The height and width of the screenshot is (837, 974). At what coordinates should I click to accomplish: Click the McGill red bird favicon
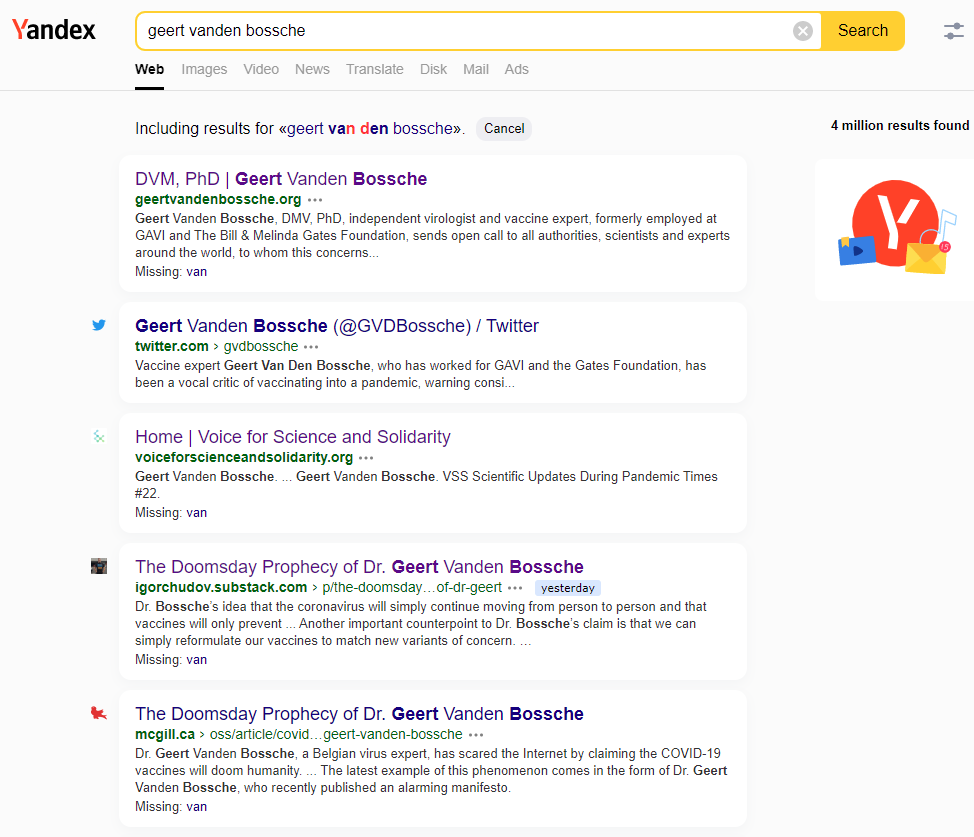tap(99, 713)
